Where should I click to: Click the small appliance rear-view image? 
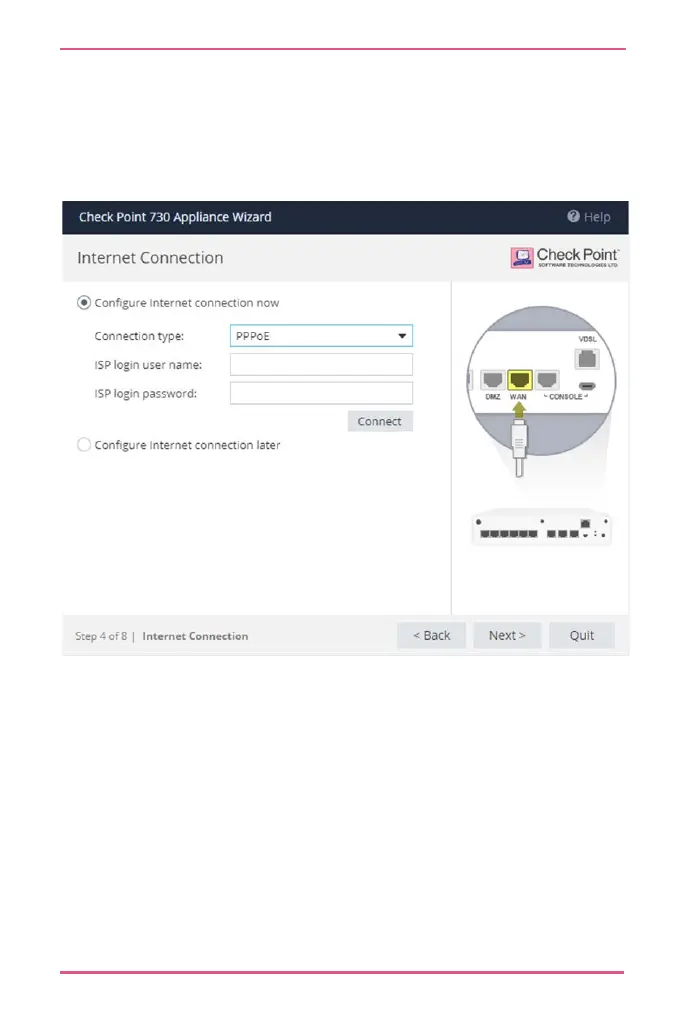(x=541, y=527)
